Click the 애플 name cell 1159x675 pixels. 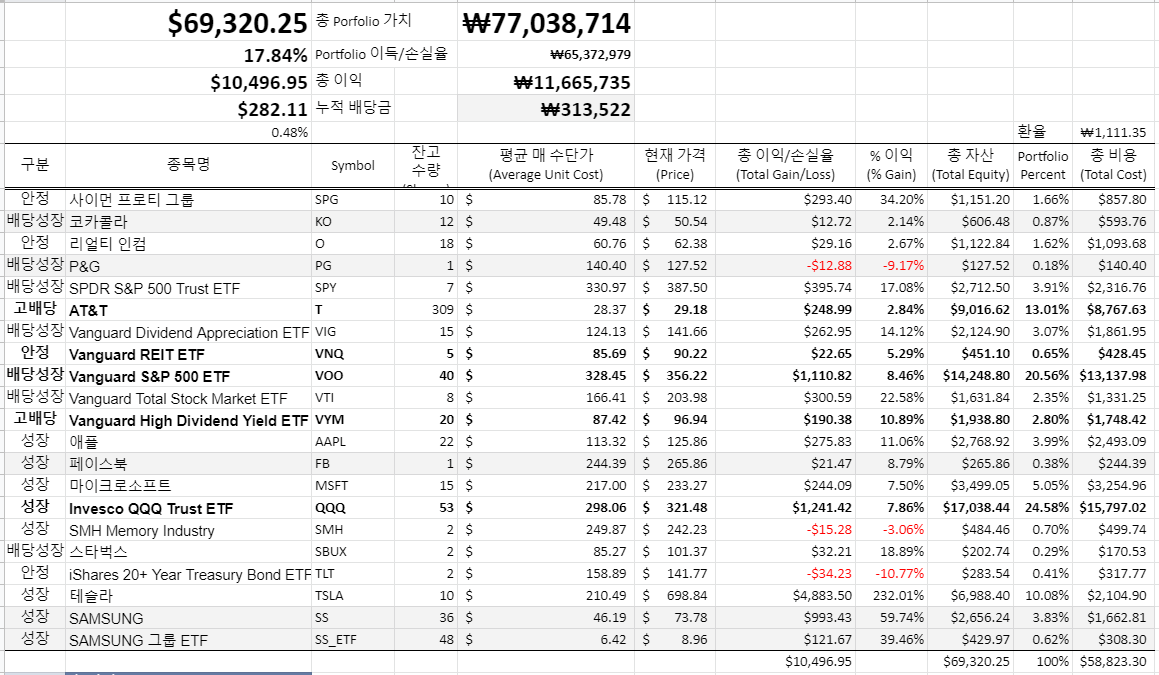click(188, 441)
